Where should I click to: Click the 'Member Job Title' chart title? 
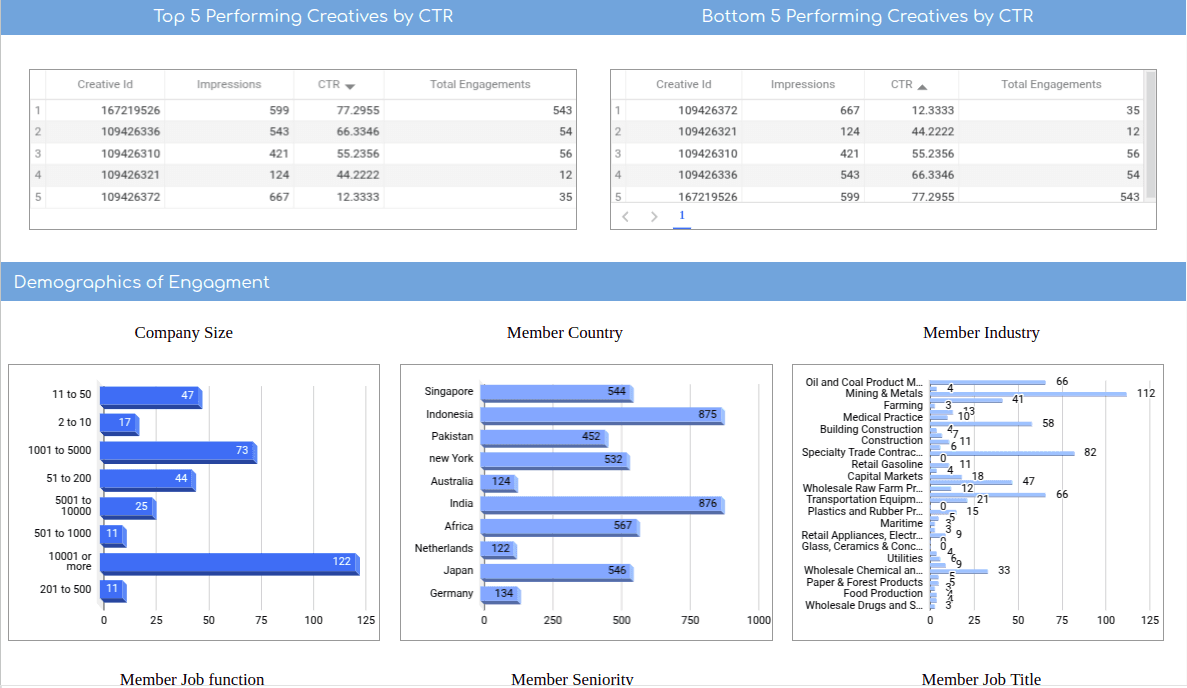(981, 679)
